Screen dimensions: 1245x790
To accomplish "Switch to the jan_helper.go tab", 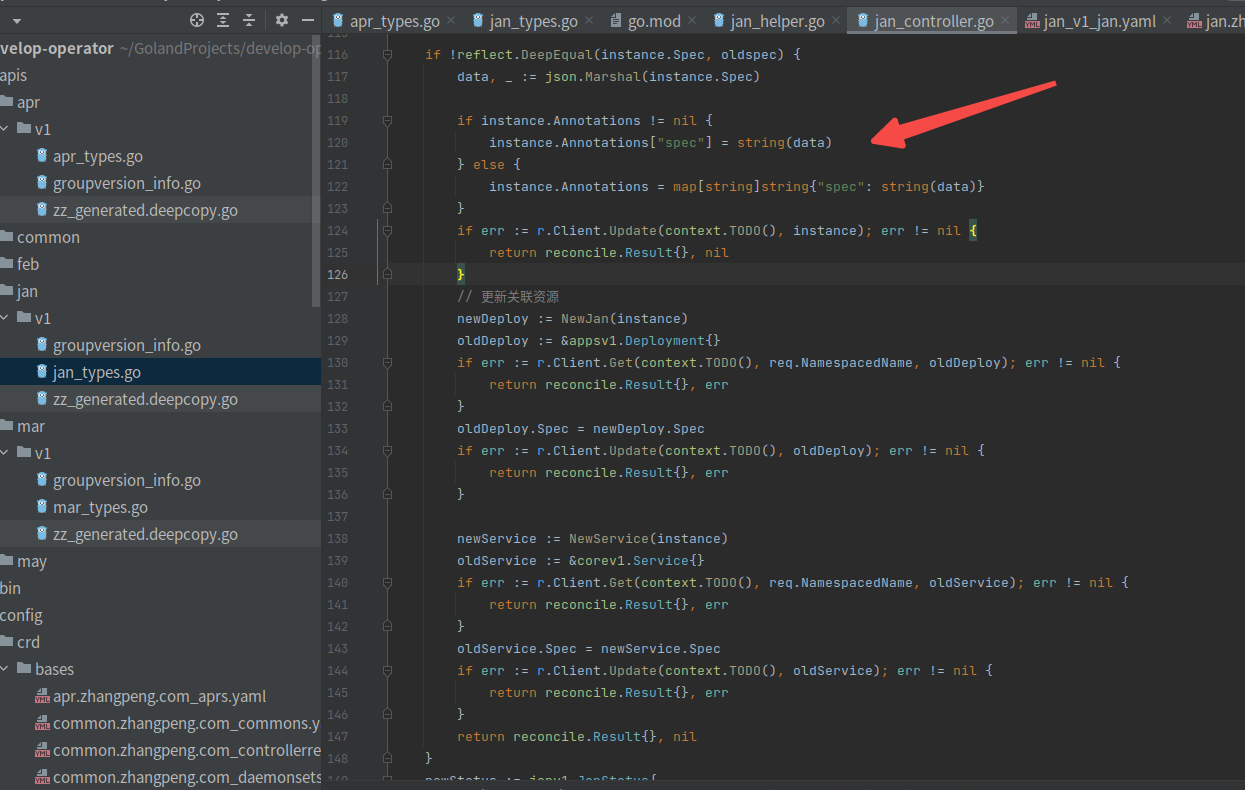I will (x=776, y=21).
